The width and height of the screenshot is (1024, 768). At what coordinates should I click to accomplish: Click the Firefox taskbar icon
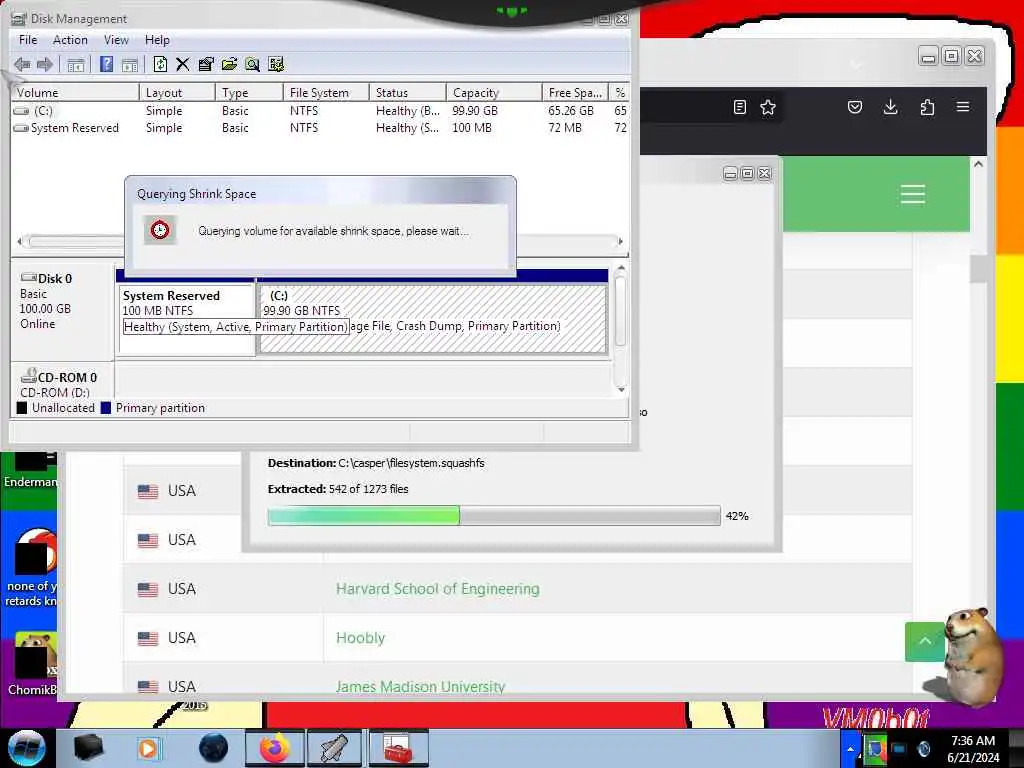coord(275,748)
